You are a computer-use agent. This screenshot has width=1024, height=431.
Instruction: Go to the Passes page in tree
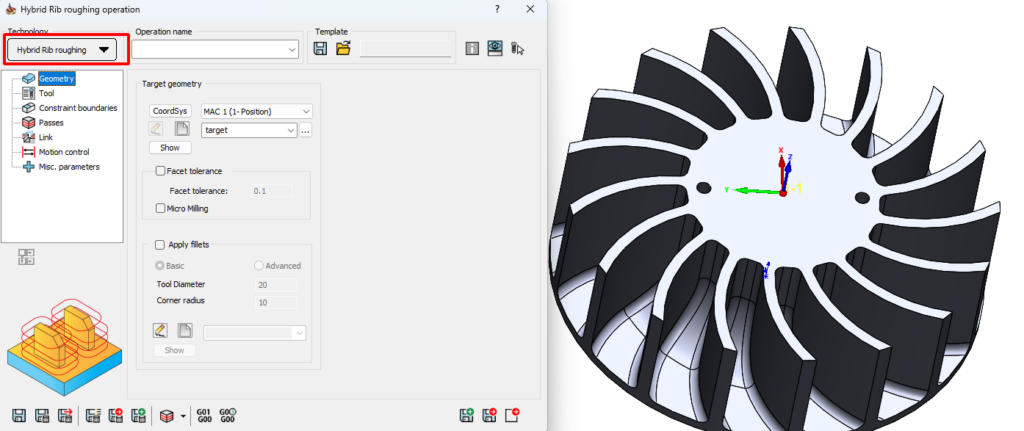coord(51,122)
